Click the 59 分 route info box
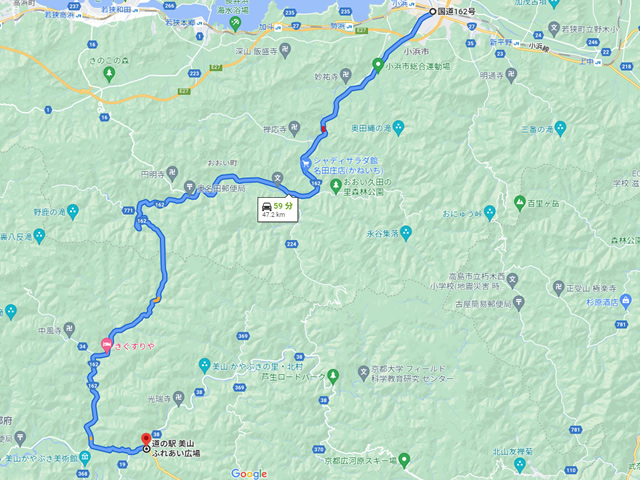The width and height of the screenshot is (640, 480). click(278, 210)
